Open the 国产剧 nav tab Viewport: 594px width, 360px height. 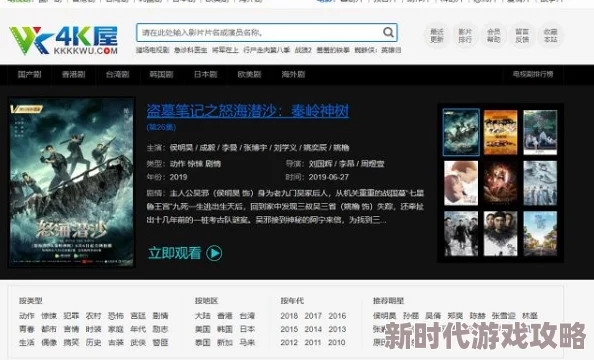(x=30, y=74)
